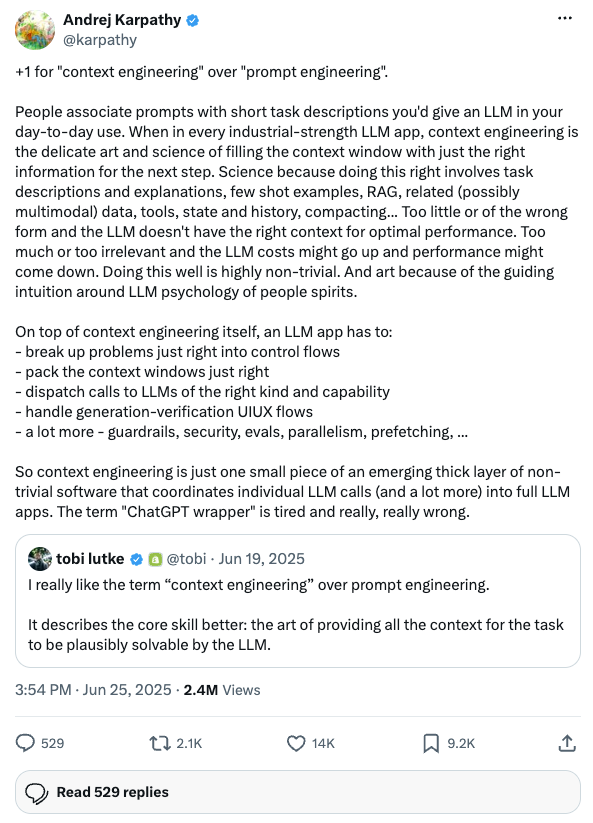Click the reply speech bubble icon

pos(25,743)
